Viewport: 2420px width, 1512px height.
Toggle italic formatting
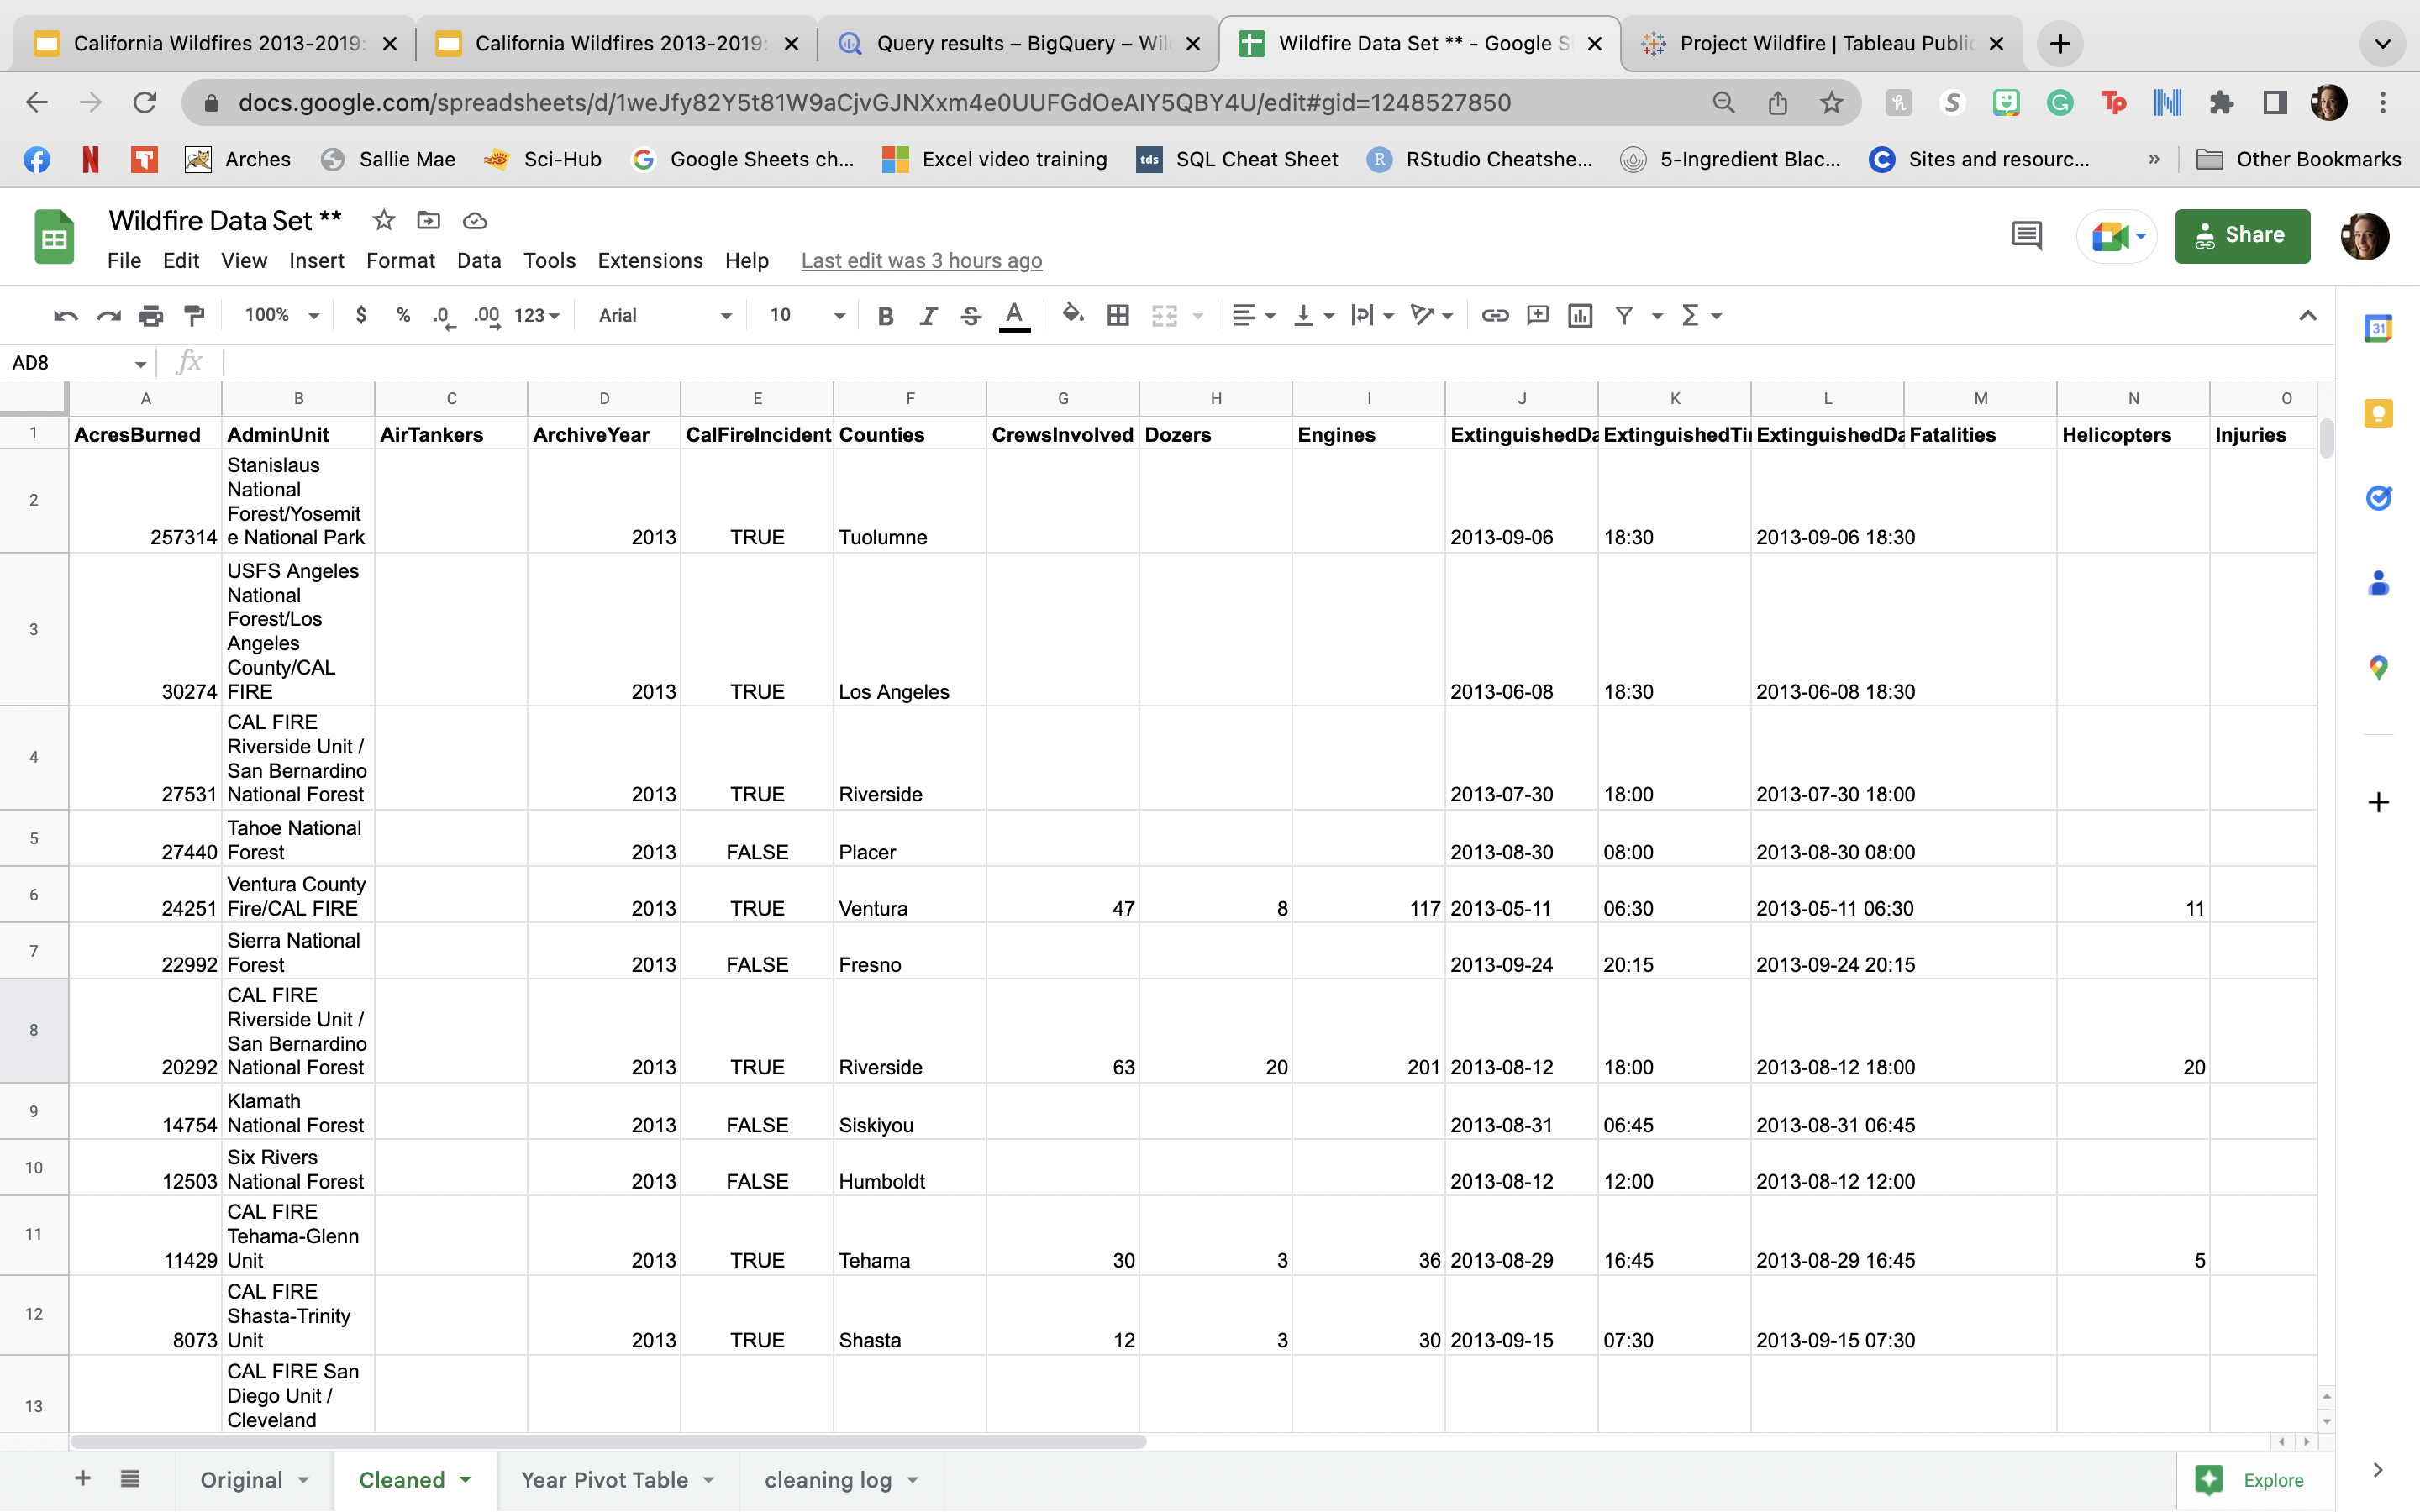[x=928, y=316]
